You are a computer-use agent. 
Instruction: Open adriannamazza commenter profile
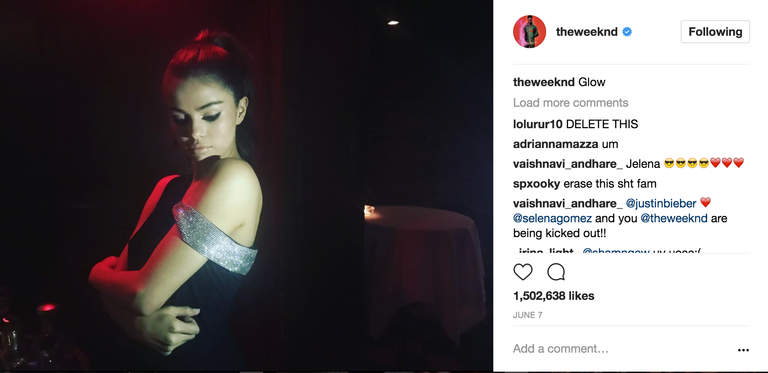pyautogui.click(x=555, y=144)
